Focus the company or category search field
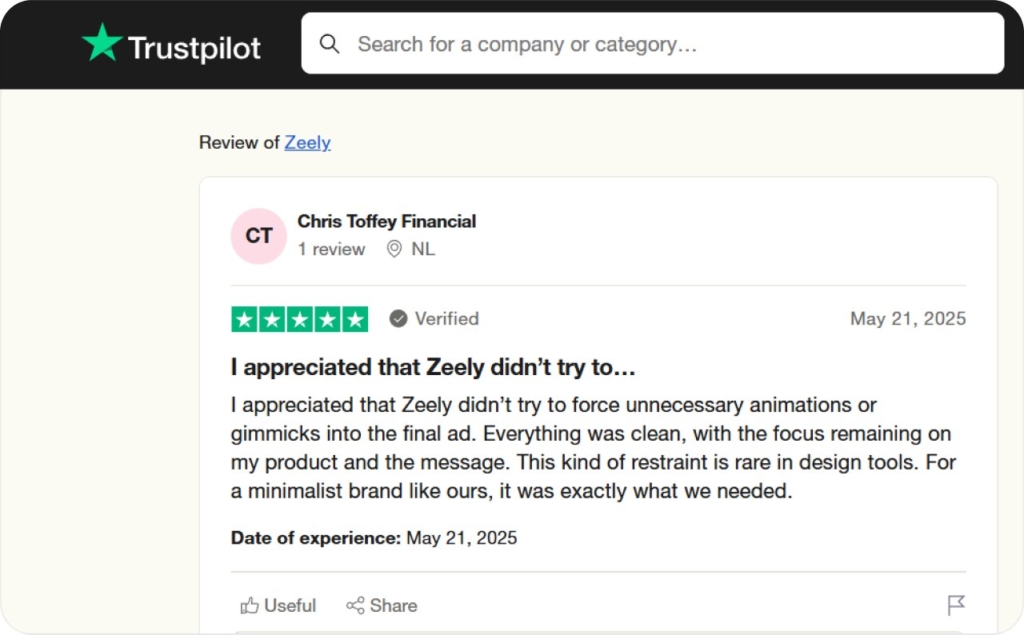 click(x=660, y=44)
